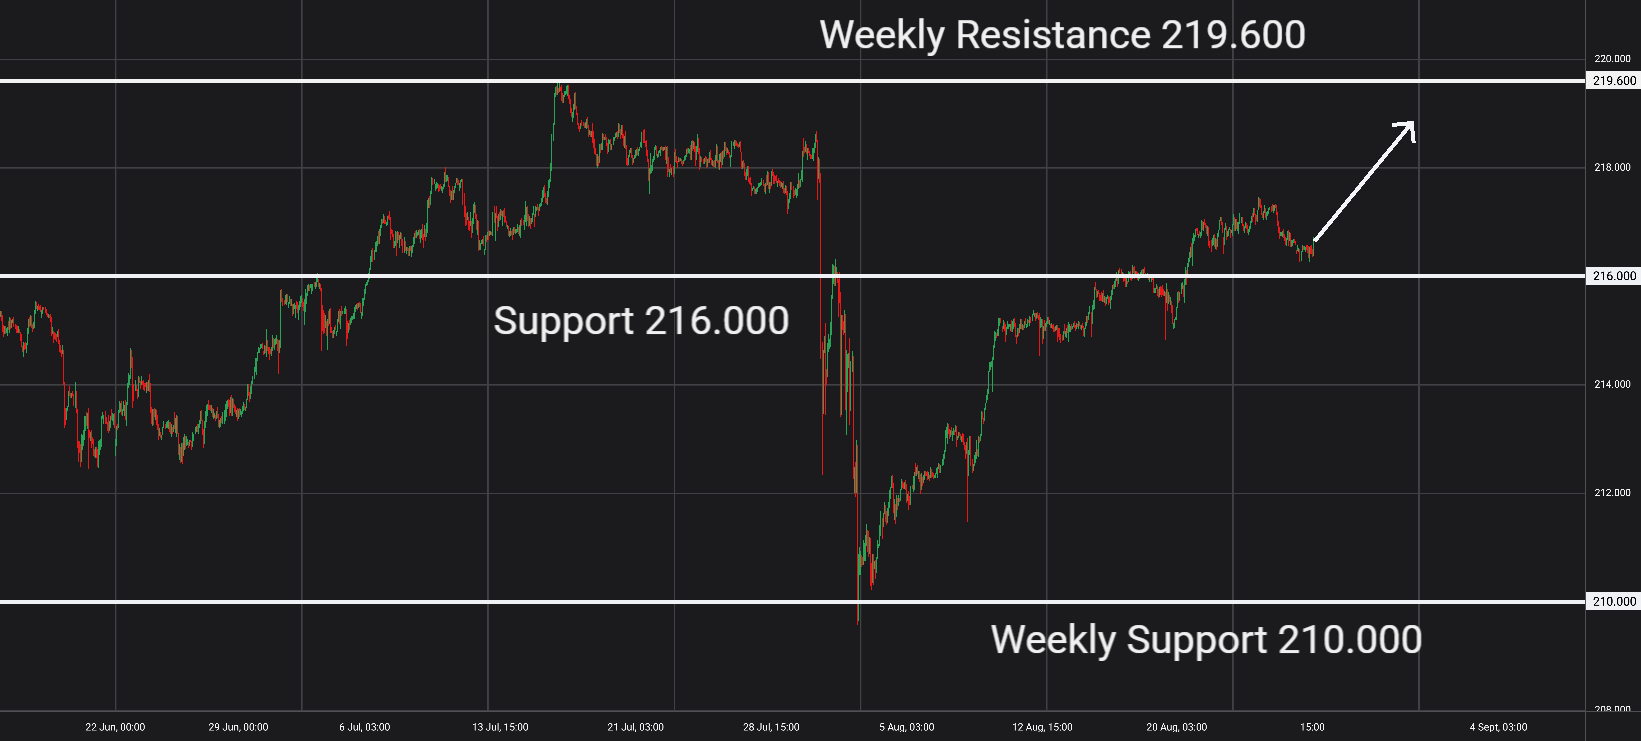Image resolution: width=1641 pixels, height=741 pixels.
Task: Click the Weekly Resistance 219.600 text label
Action: (1062, 35)
